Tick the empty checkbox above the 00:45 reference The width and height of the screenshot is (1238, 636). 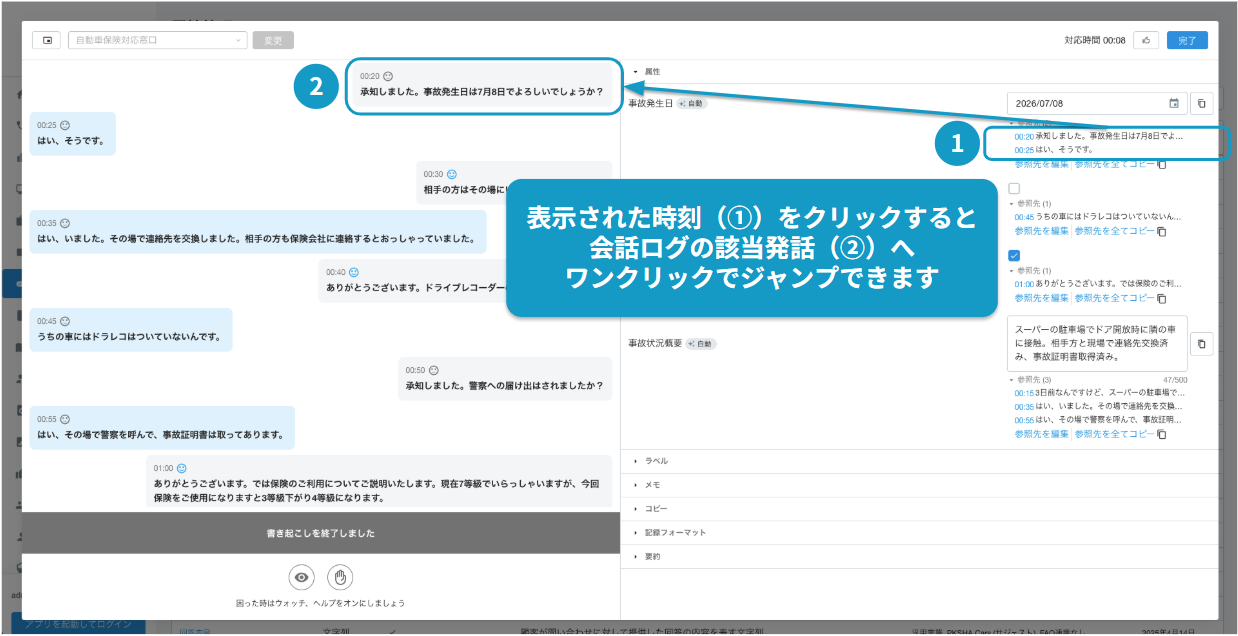pos(1014,188)
